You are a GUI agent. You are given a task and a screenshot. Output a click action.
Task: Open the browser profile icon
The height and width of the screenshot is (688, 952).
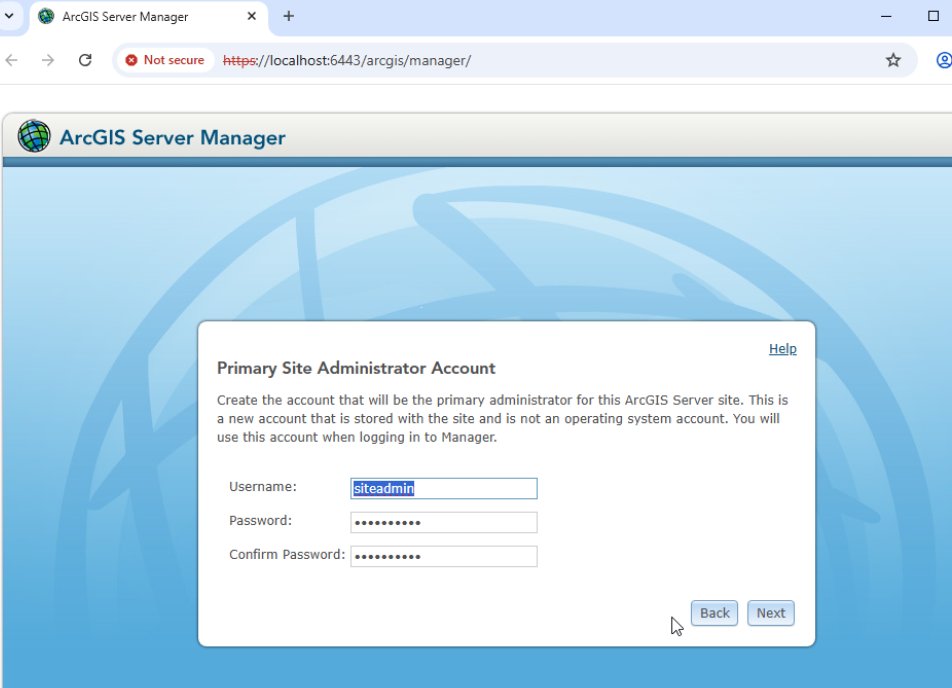click(944, 60)
